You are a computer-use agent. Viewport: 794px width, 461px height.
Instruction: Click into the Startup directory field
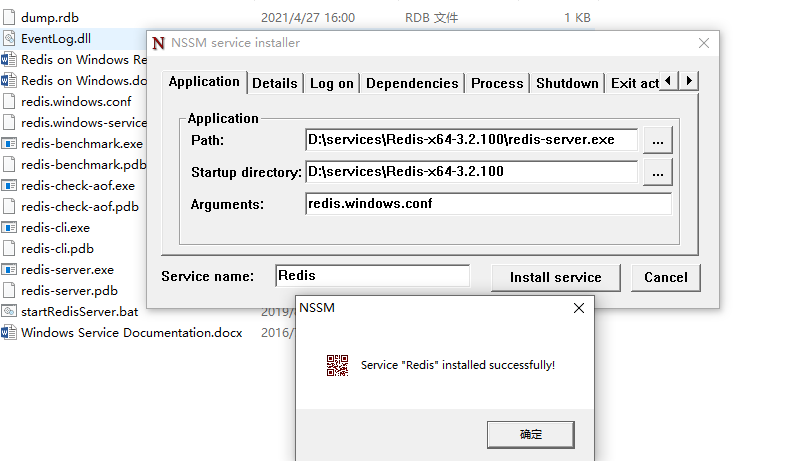click(x=471, y=172)
